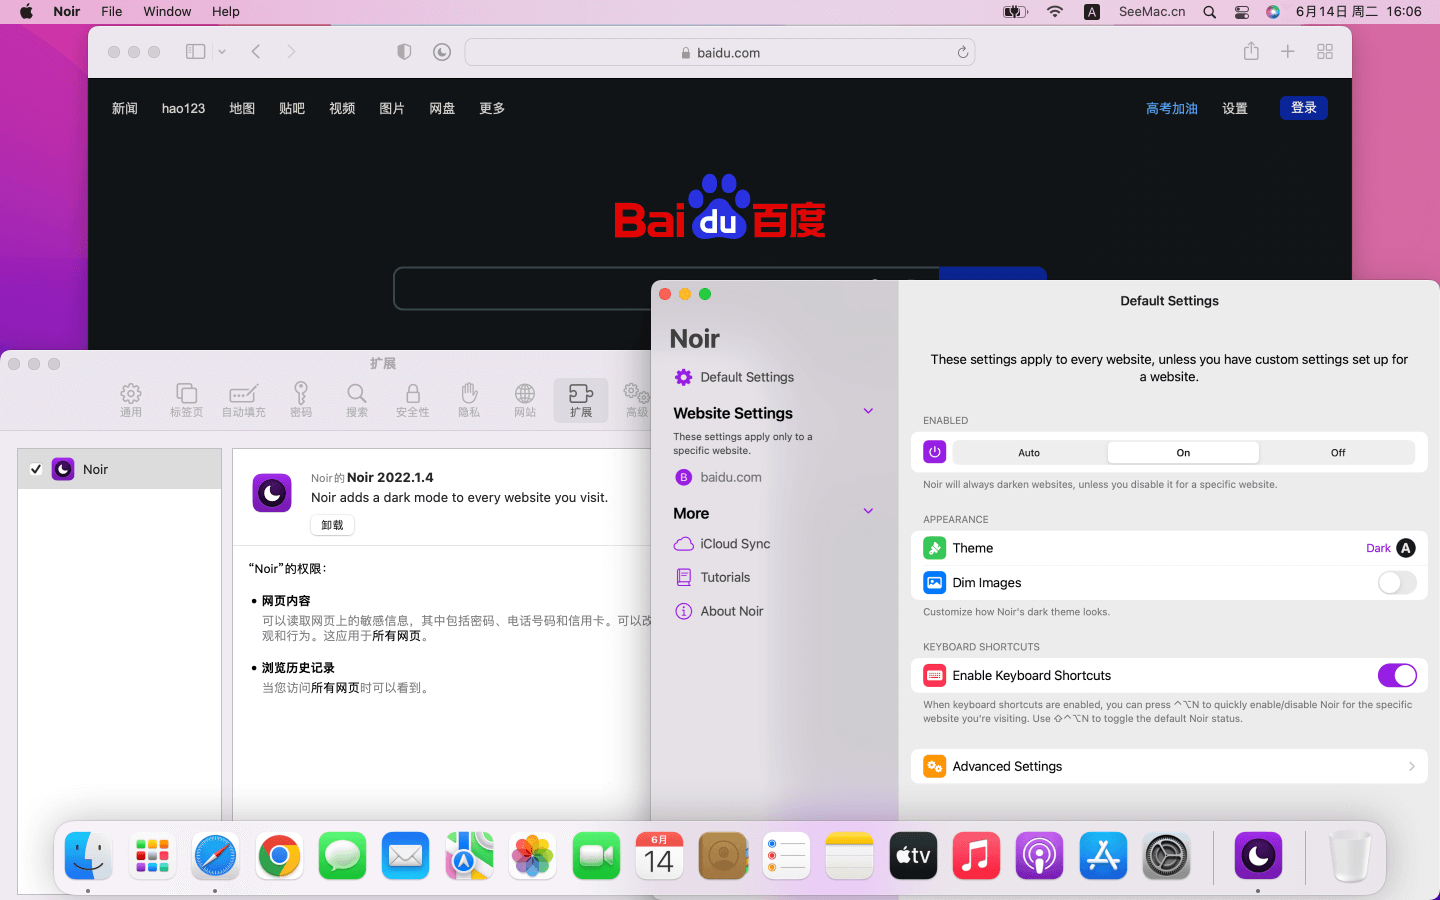The width and height of the screenshot is (1440, 900).
Task: Collapse the Website Settings section chevron
Action: tap(868, 411)
